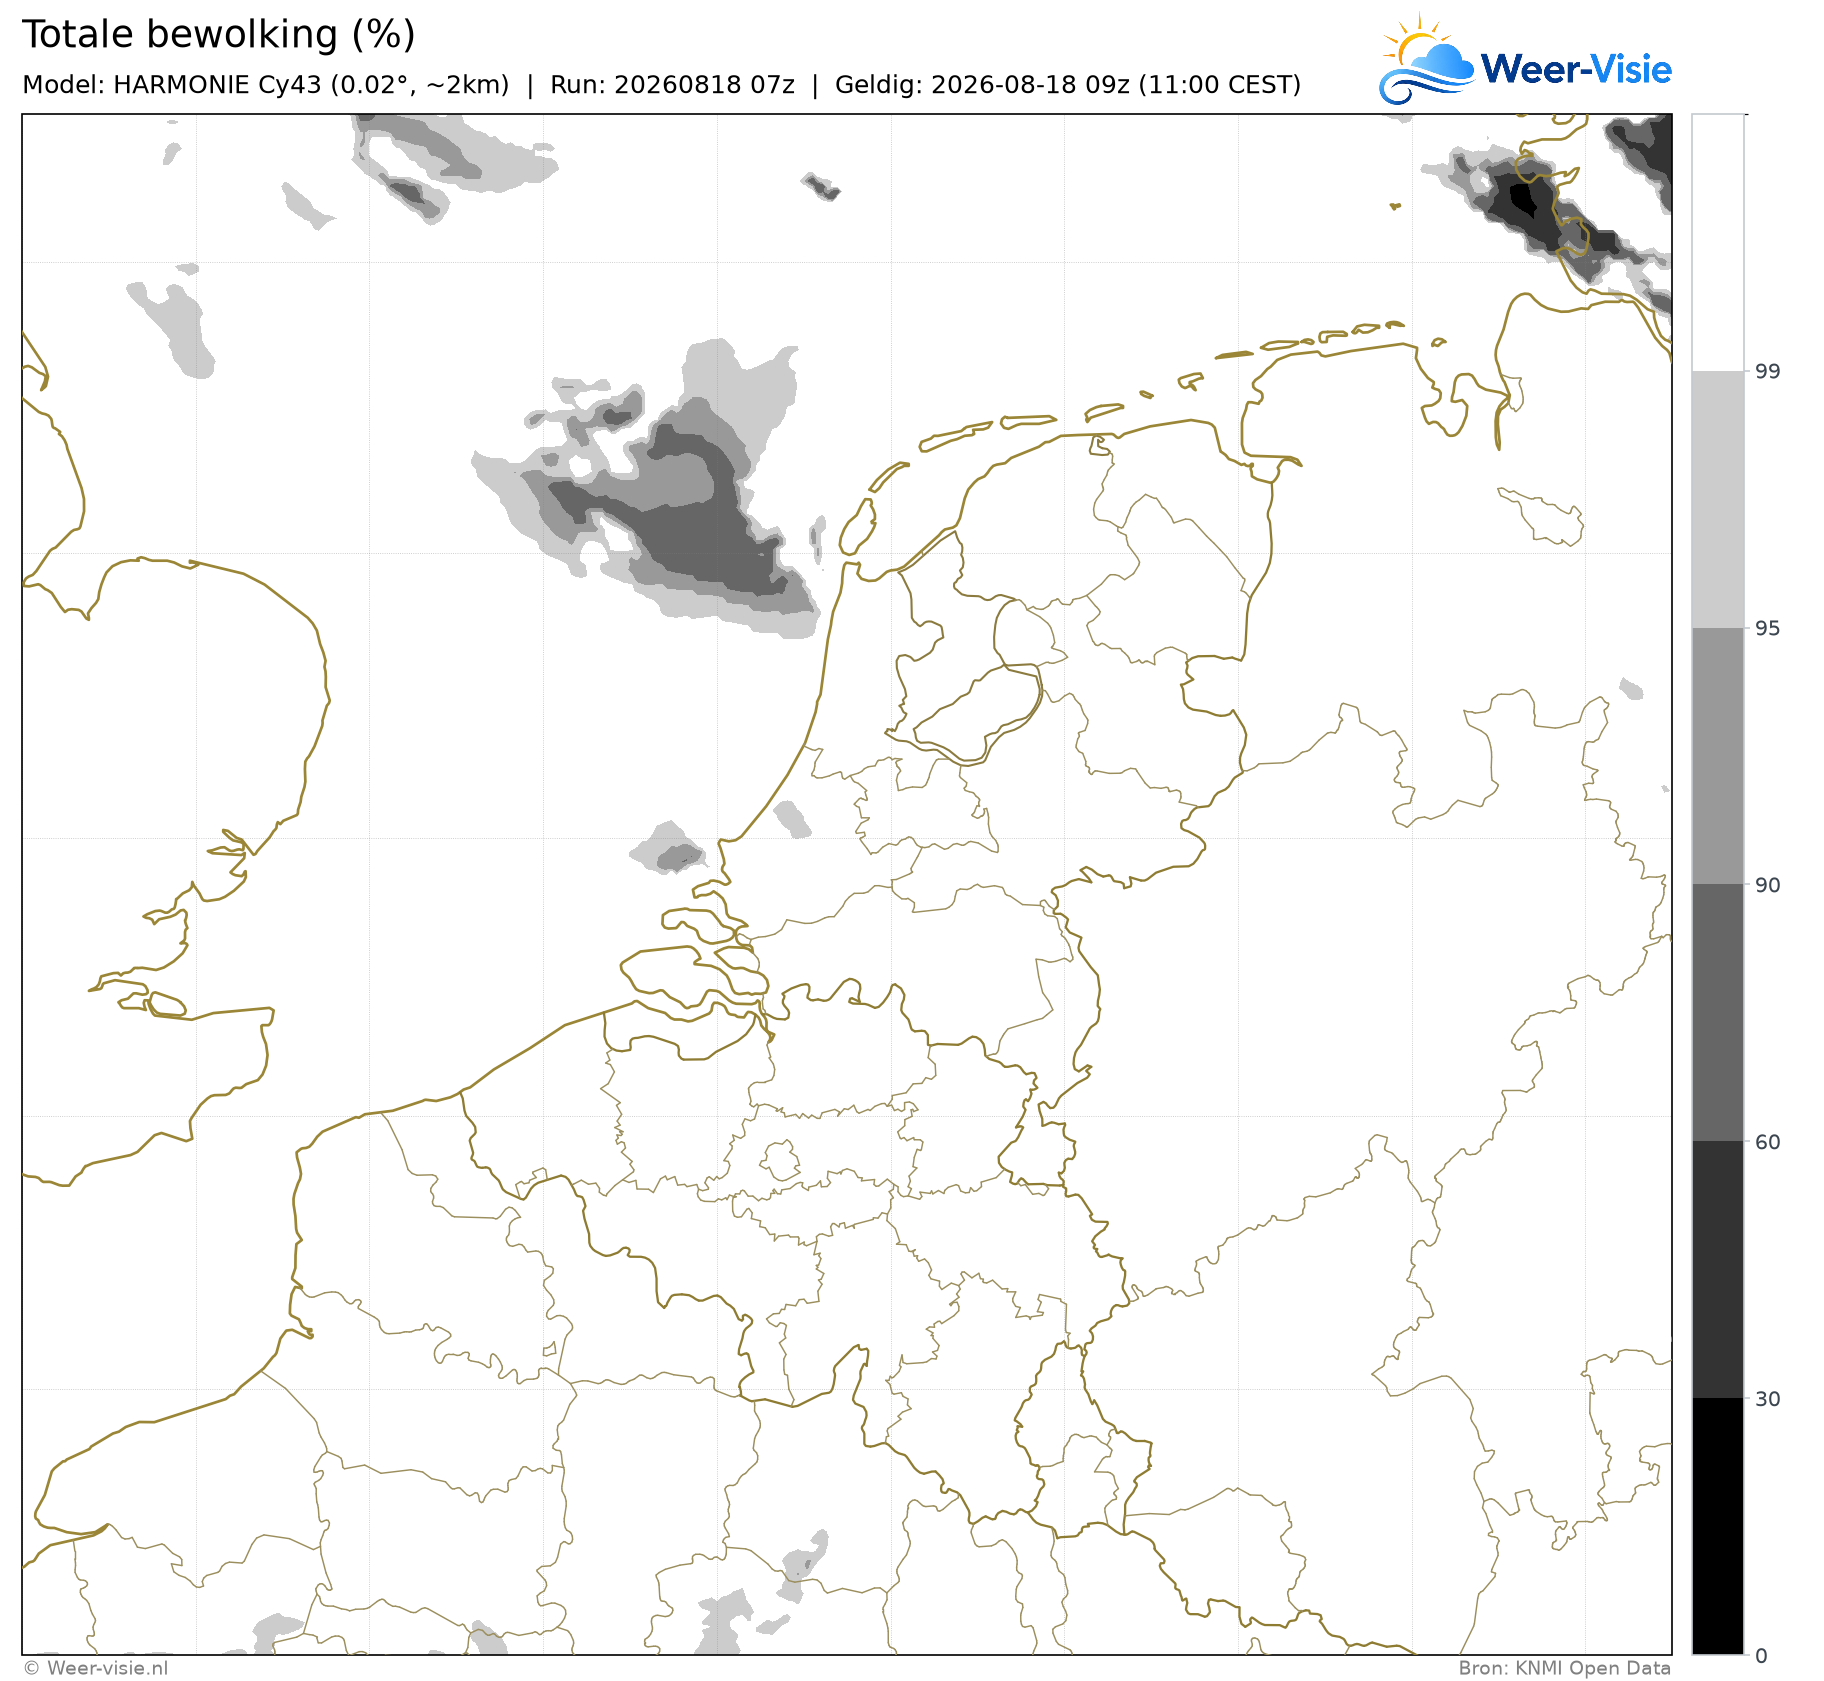The image size is (1824, 1681).
Task: Click the 60 tick label on colorbar
Action: (x=1768, y=1141)
